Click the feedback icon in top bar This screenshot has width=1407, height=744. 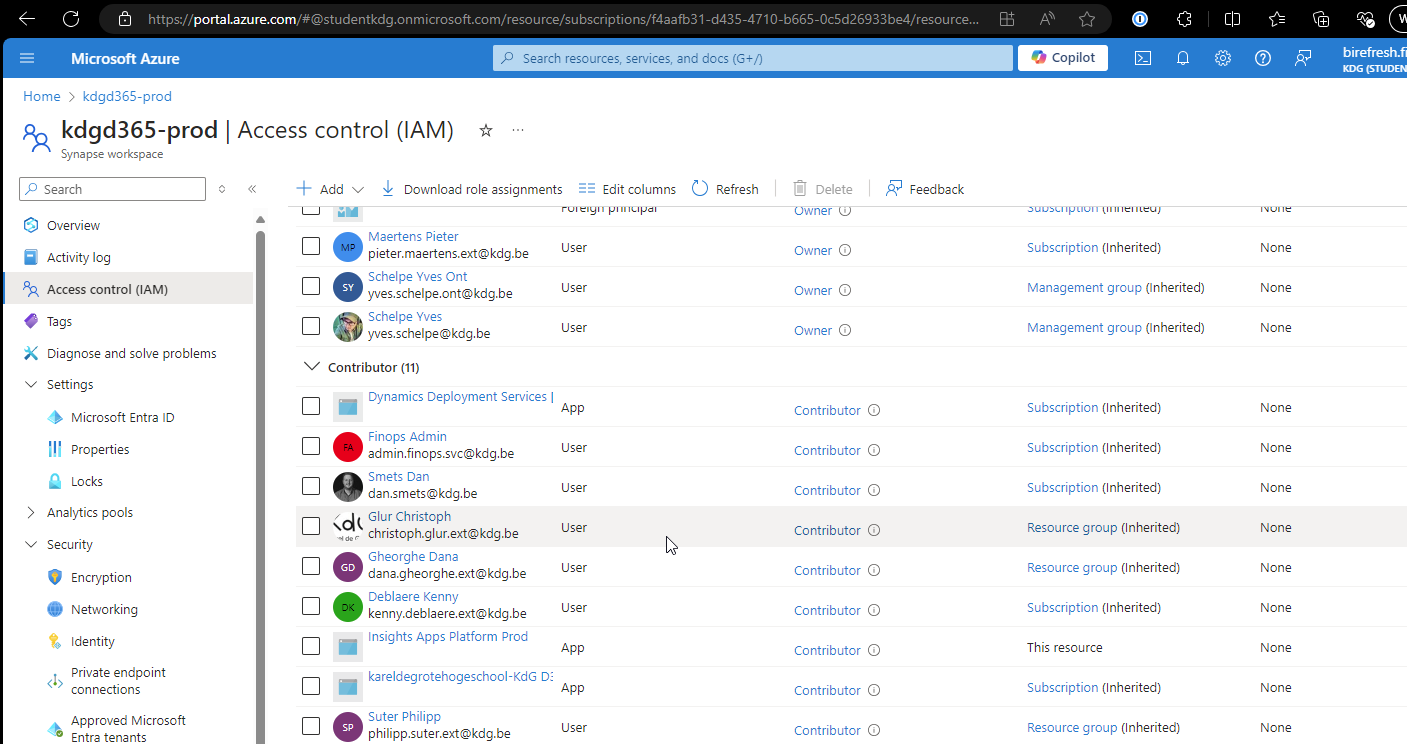click(1303, 58)
